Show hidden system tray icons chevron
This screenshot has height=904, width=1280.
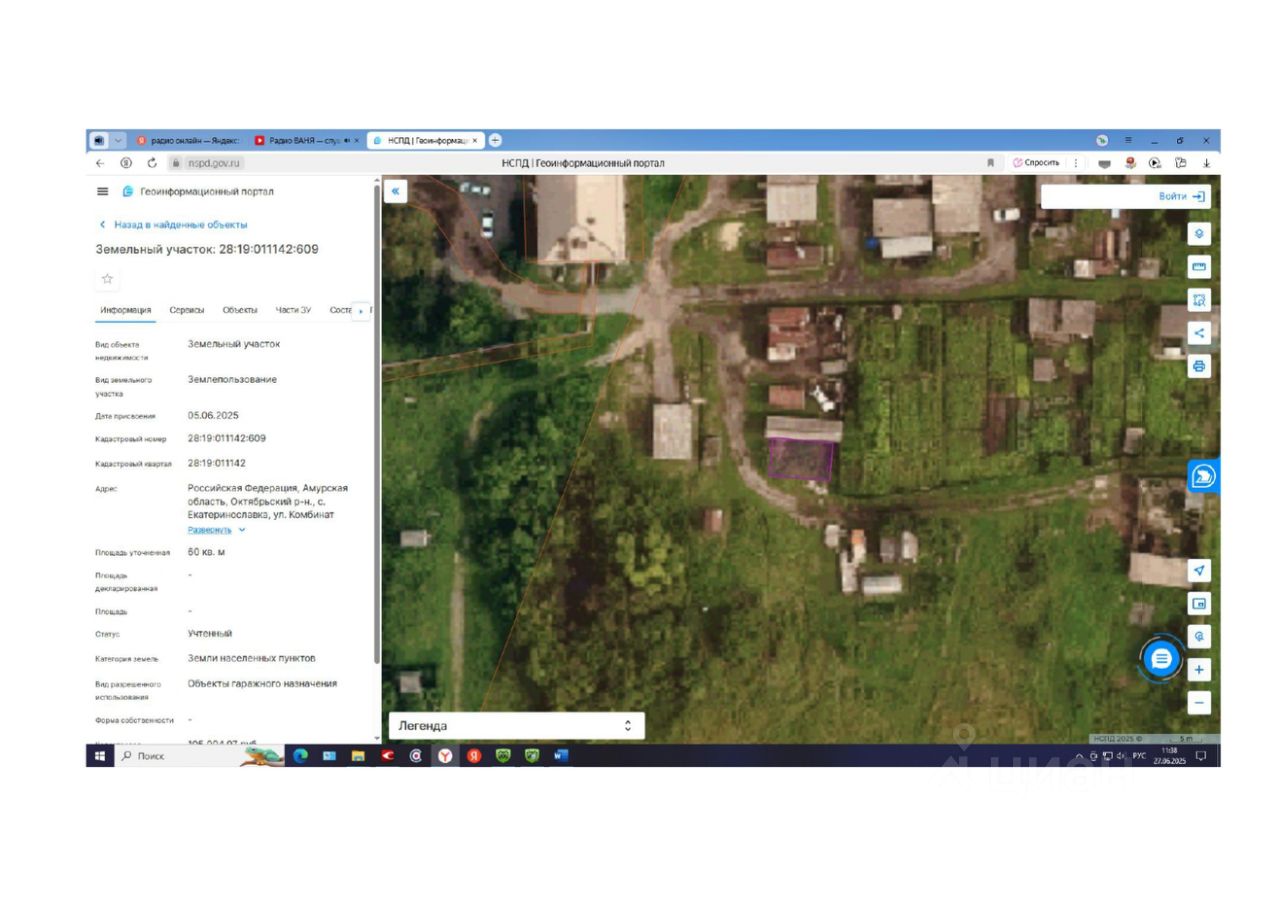(x=1080, y=756)
